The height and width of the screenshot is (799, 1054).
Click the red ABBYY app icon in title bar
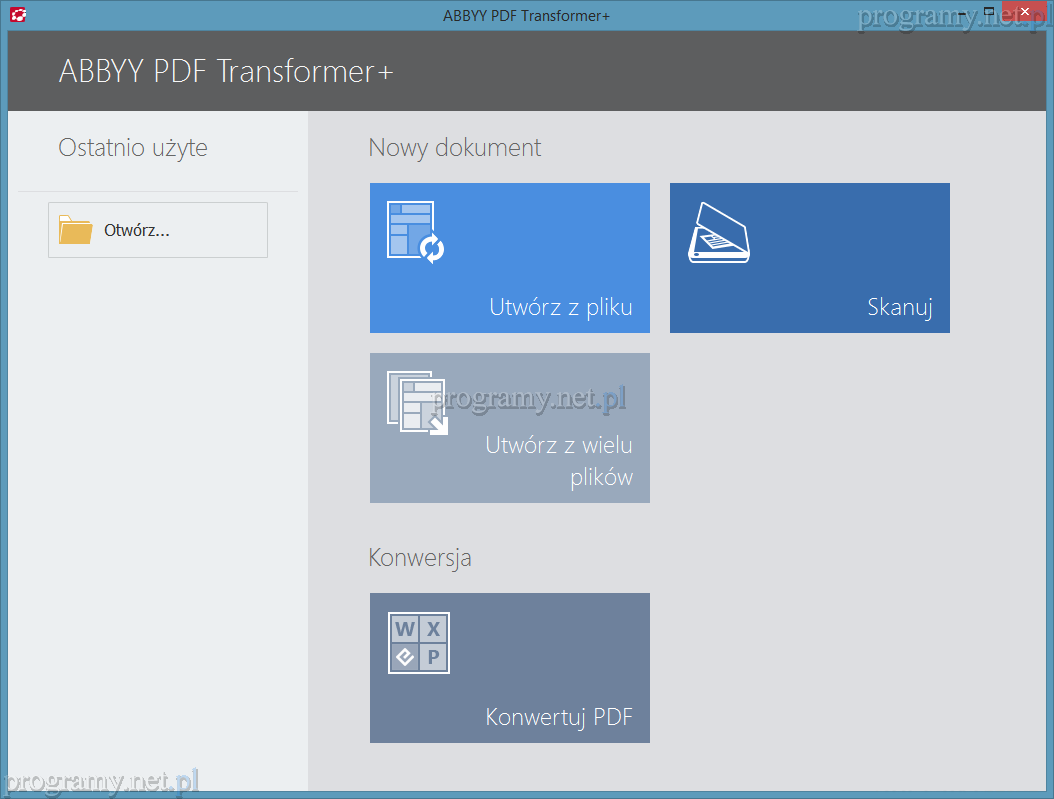click(x=17, y=15)
